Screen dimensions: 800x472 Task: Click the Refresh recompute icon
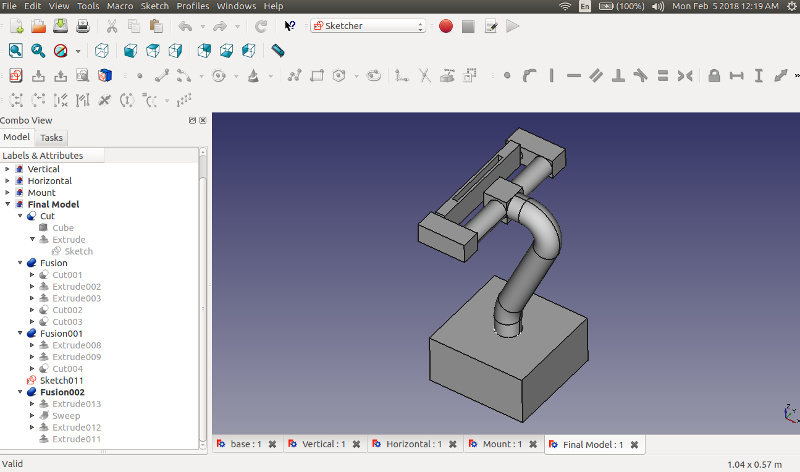[261, 26]
